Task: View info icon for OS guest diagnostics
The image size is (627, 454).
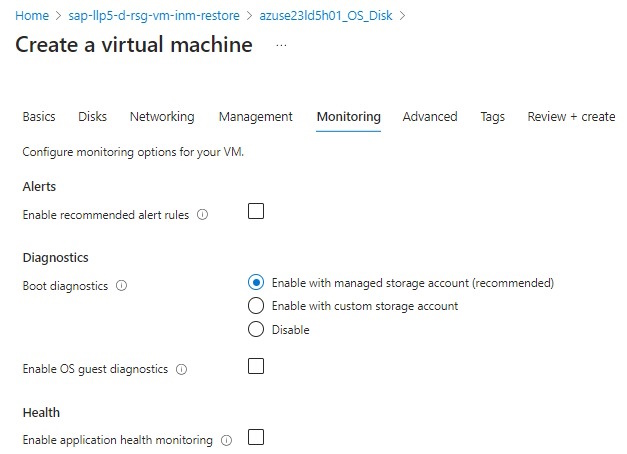Action: coord(182,369)
